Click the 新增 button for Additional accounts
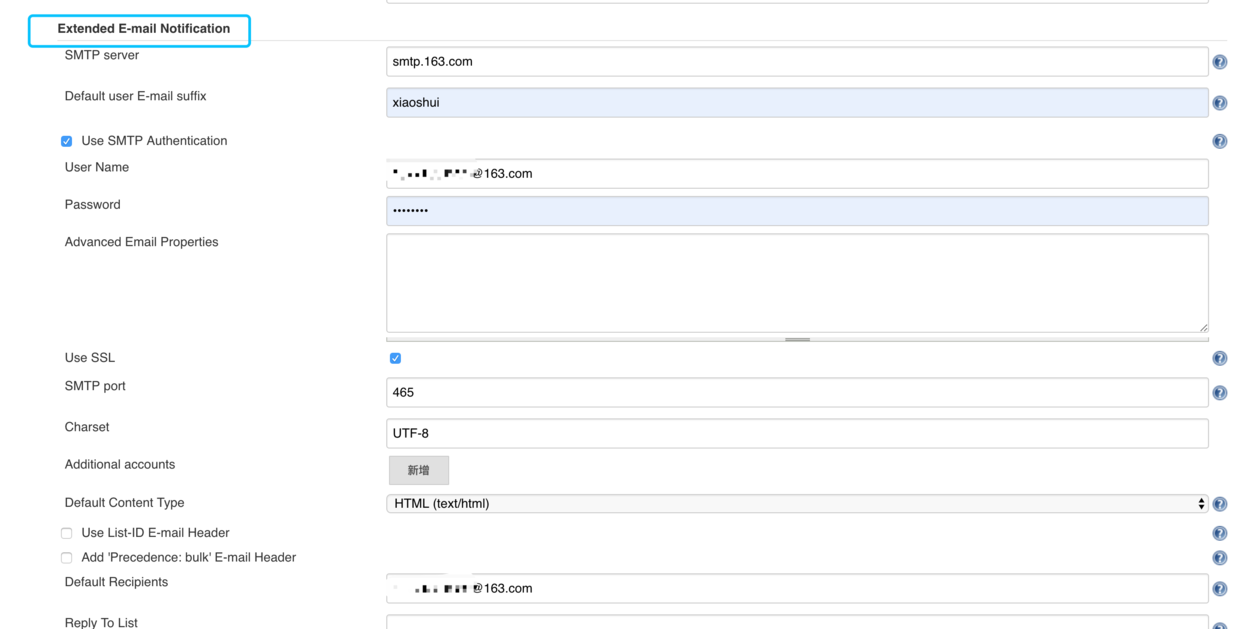 pos(418,470)
